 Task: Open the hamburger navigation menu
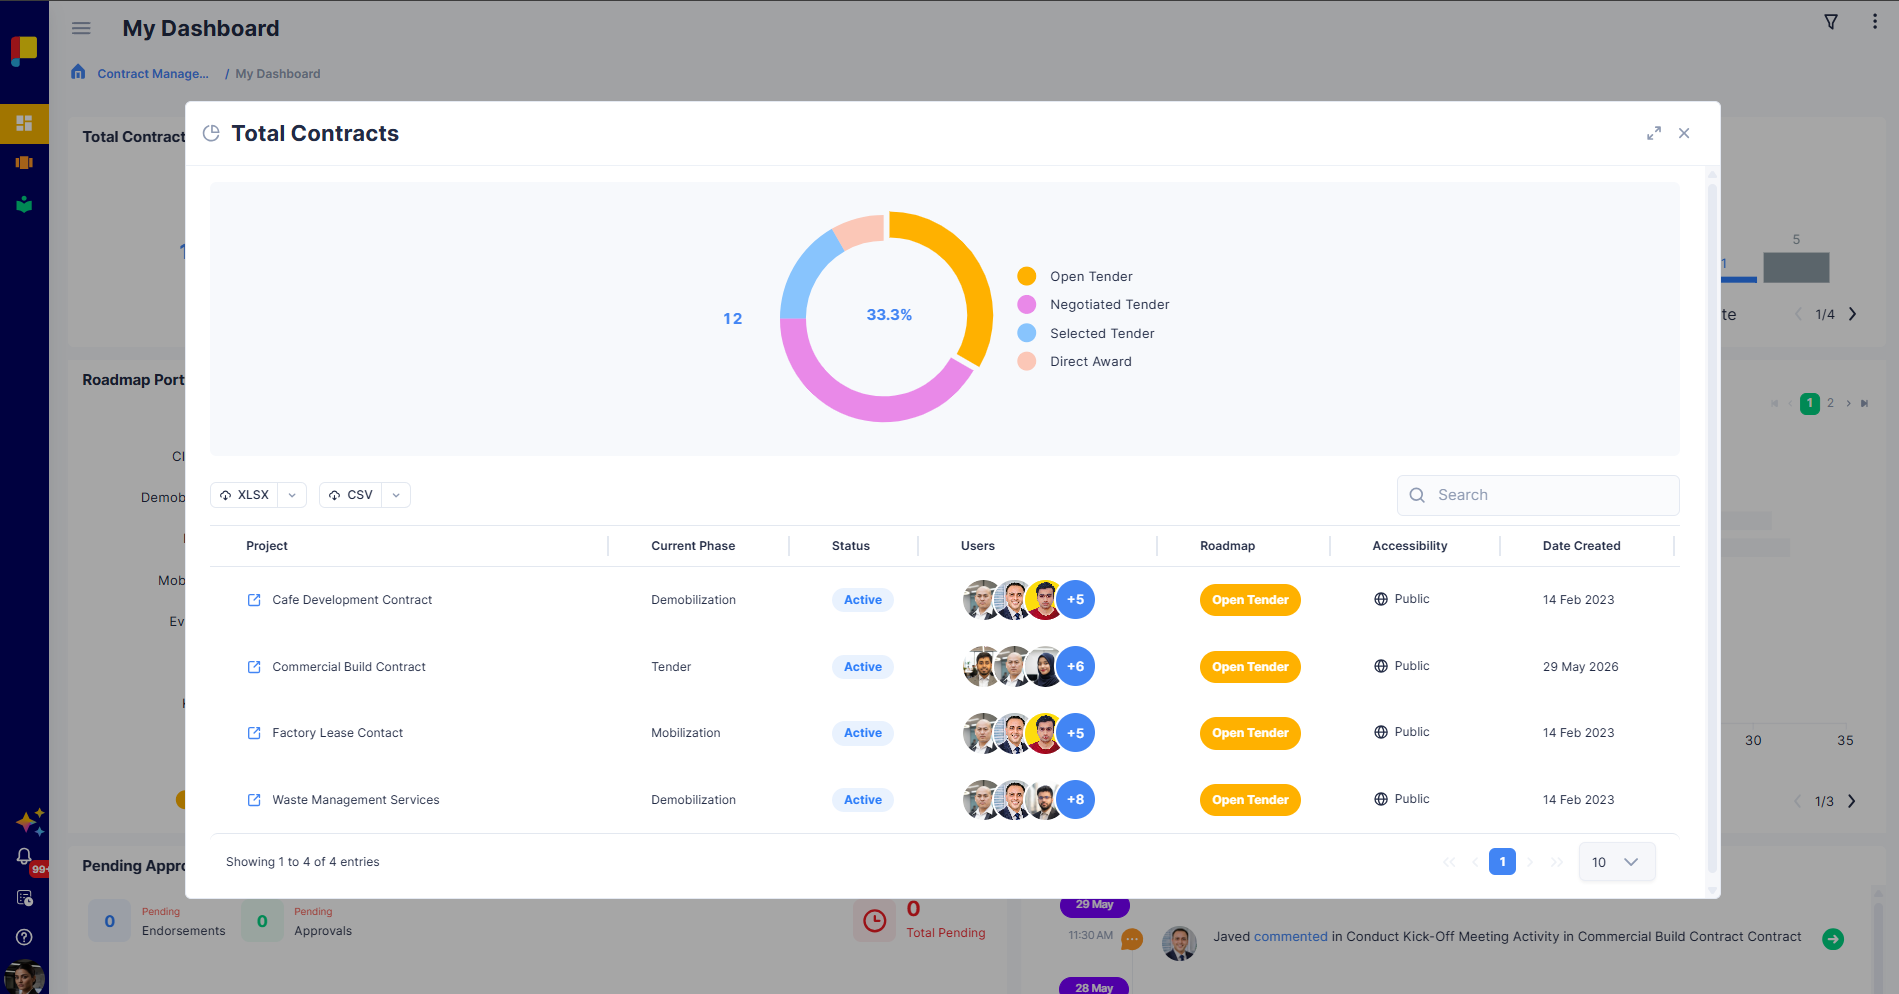tap(81, 28)
